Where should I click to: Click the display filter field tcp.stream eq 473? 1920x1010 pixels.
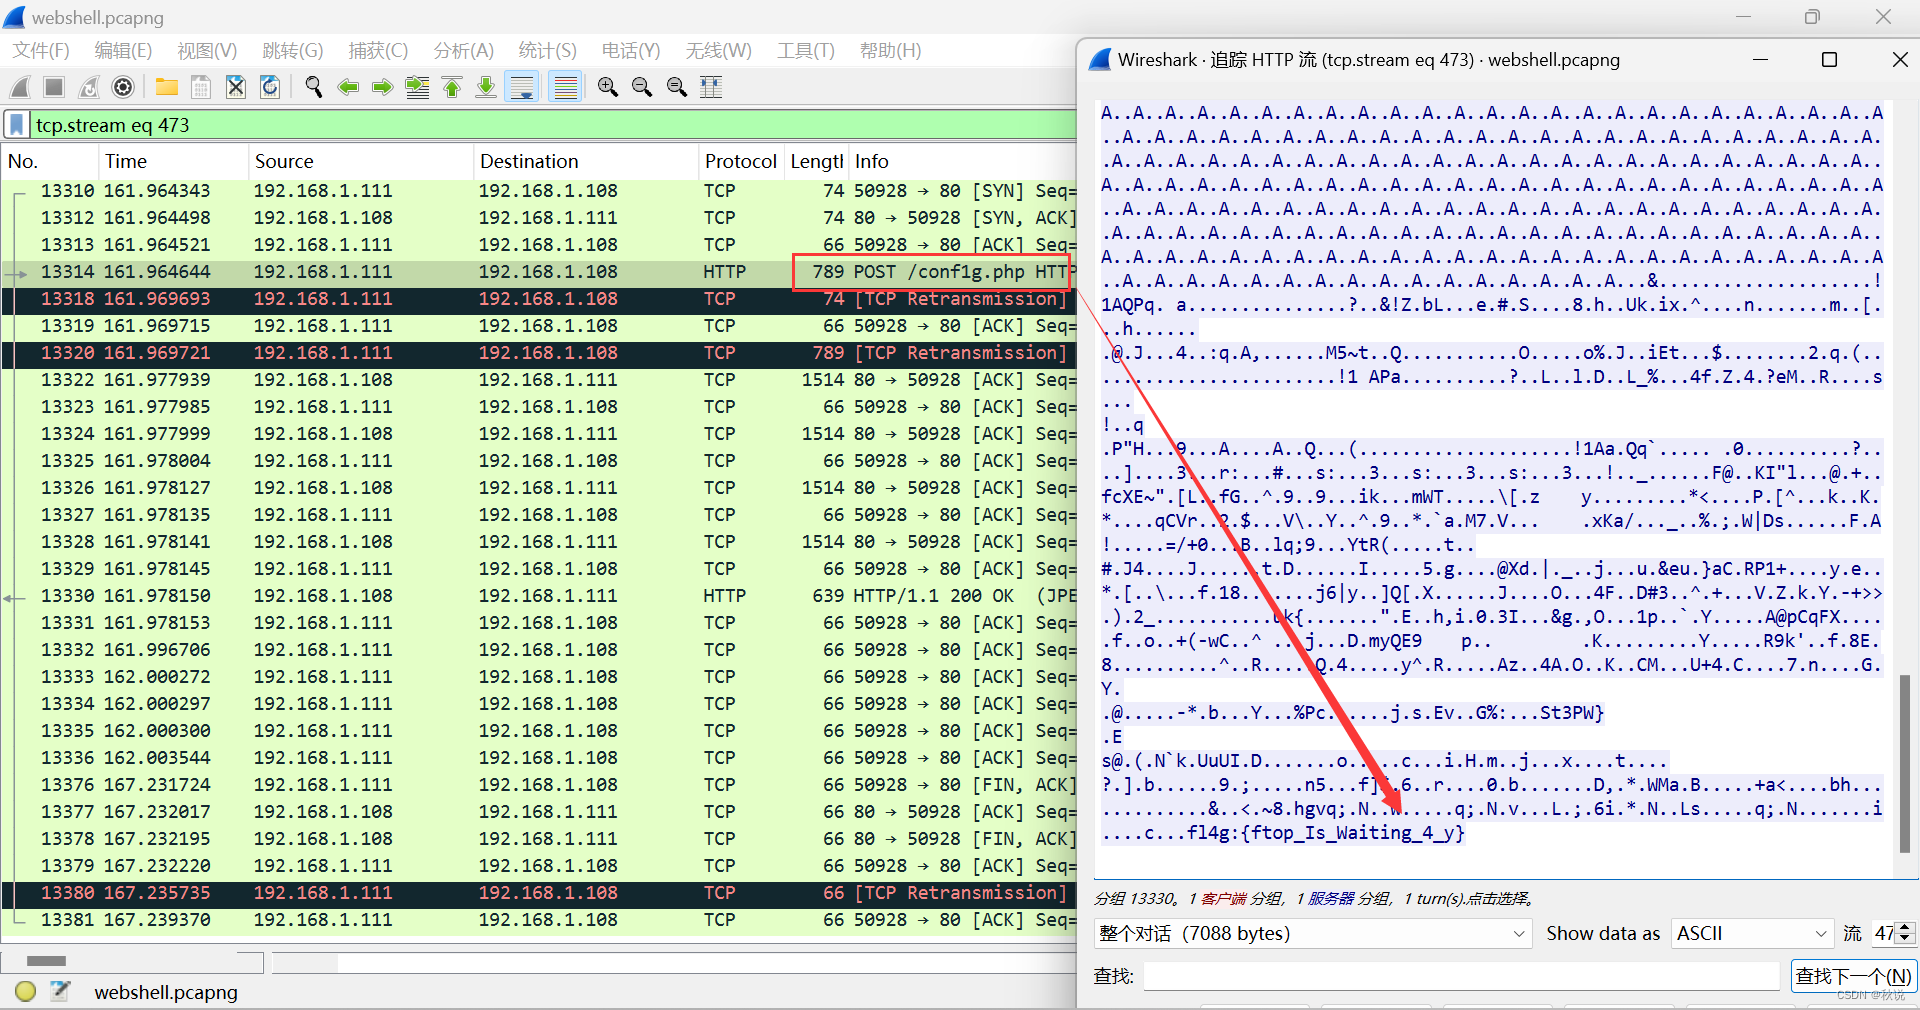coord(553,125)
